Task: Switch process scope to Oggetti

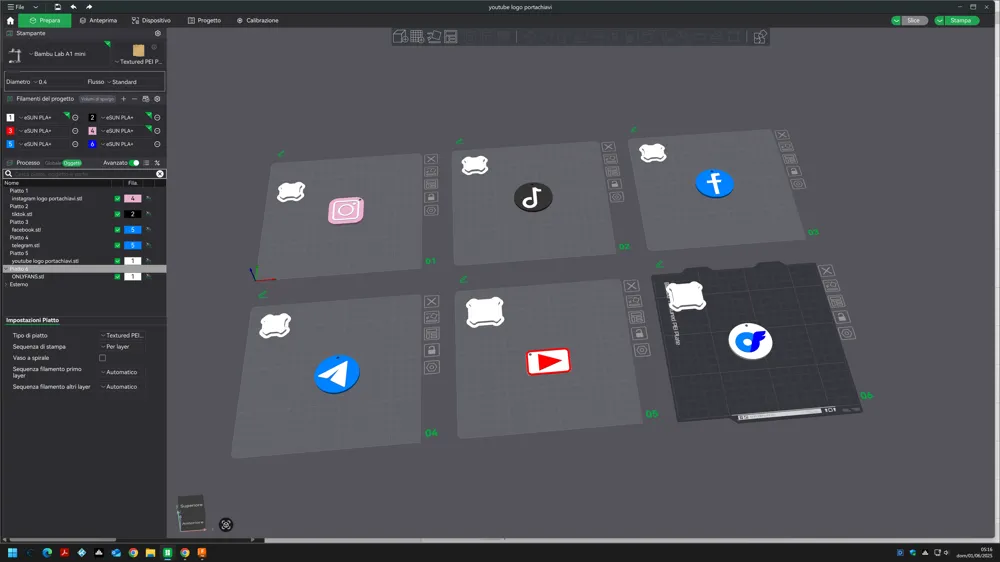Action: click(72, 163)
